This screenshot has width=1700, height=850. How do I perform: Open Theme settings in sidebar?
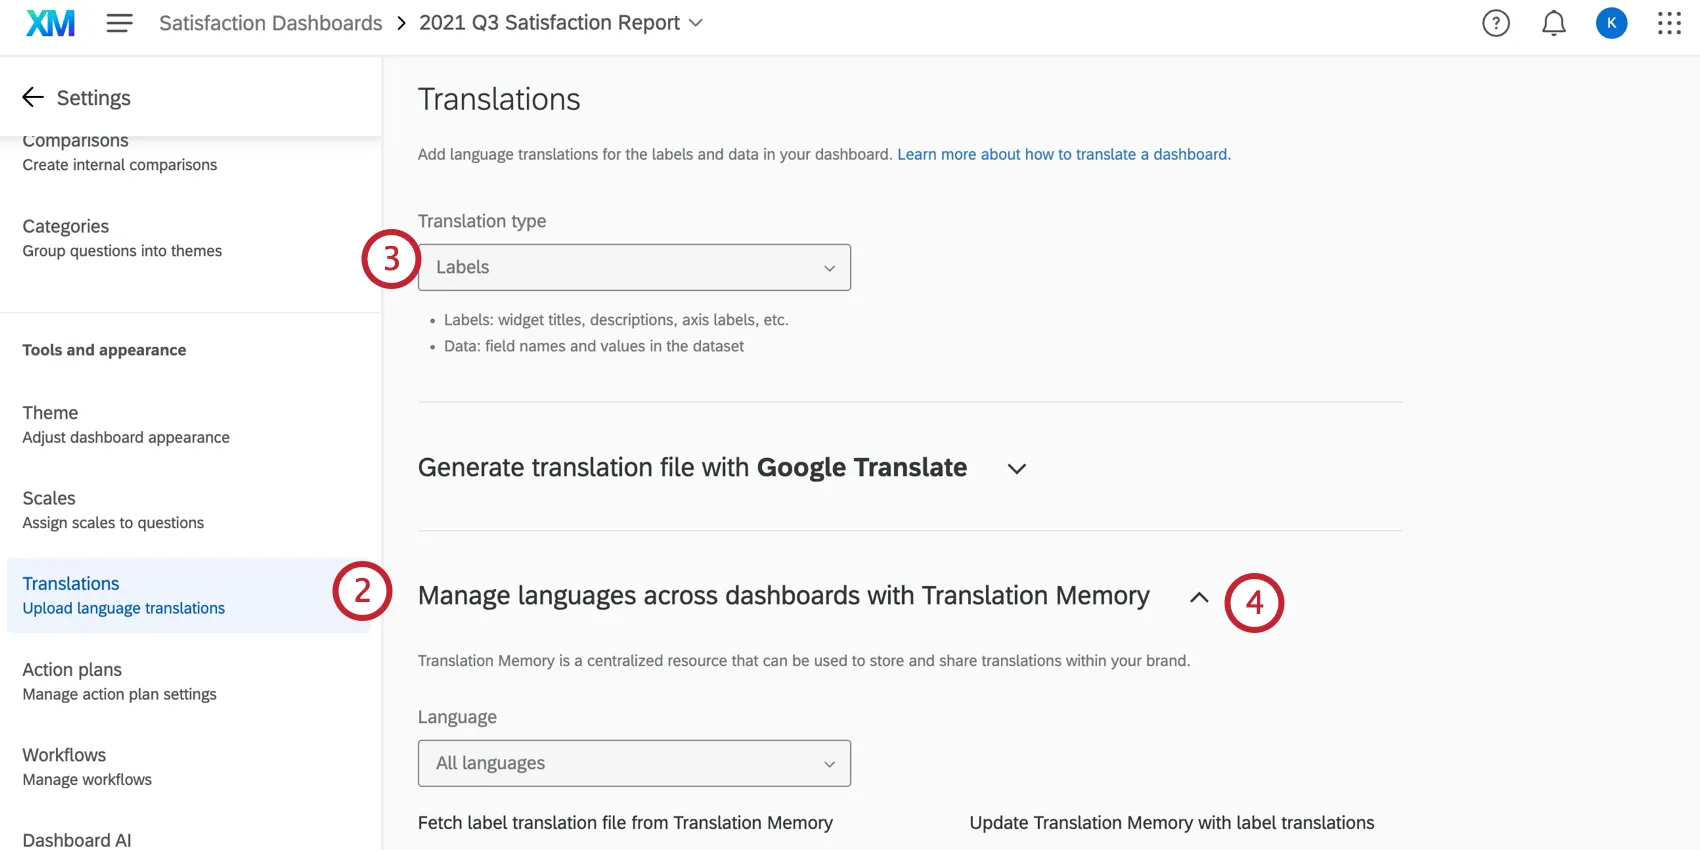126,424
